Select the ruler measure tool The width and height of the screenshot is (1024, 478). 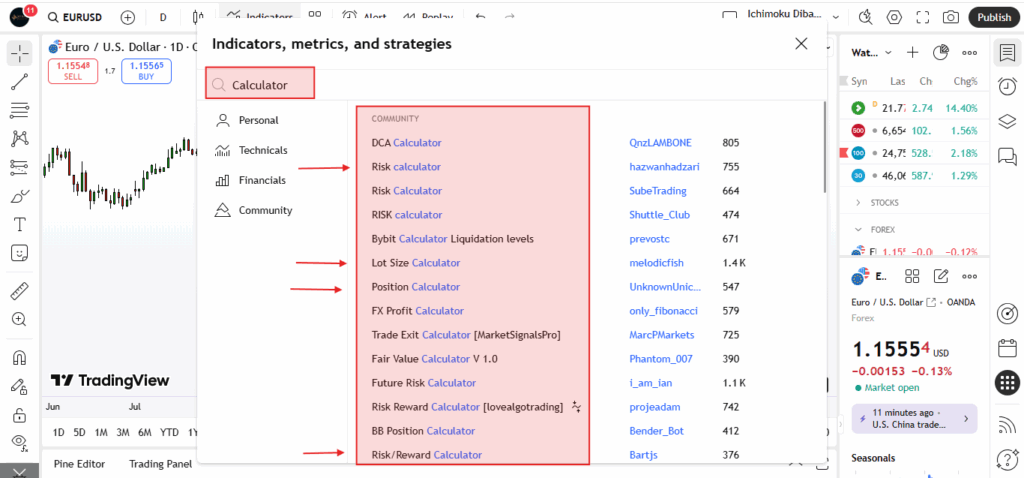click(x=20, y=291)
